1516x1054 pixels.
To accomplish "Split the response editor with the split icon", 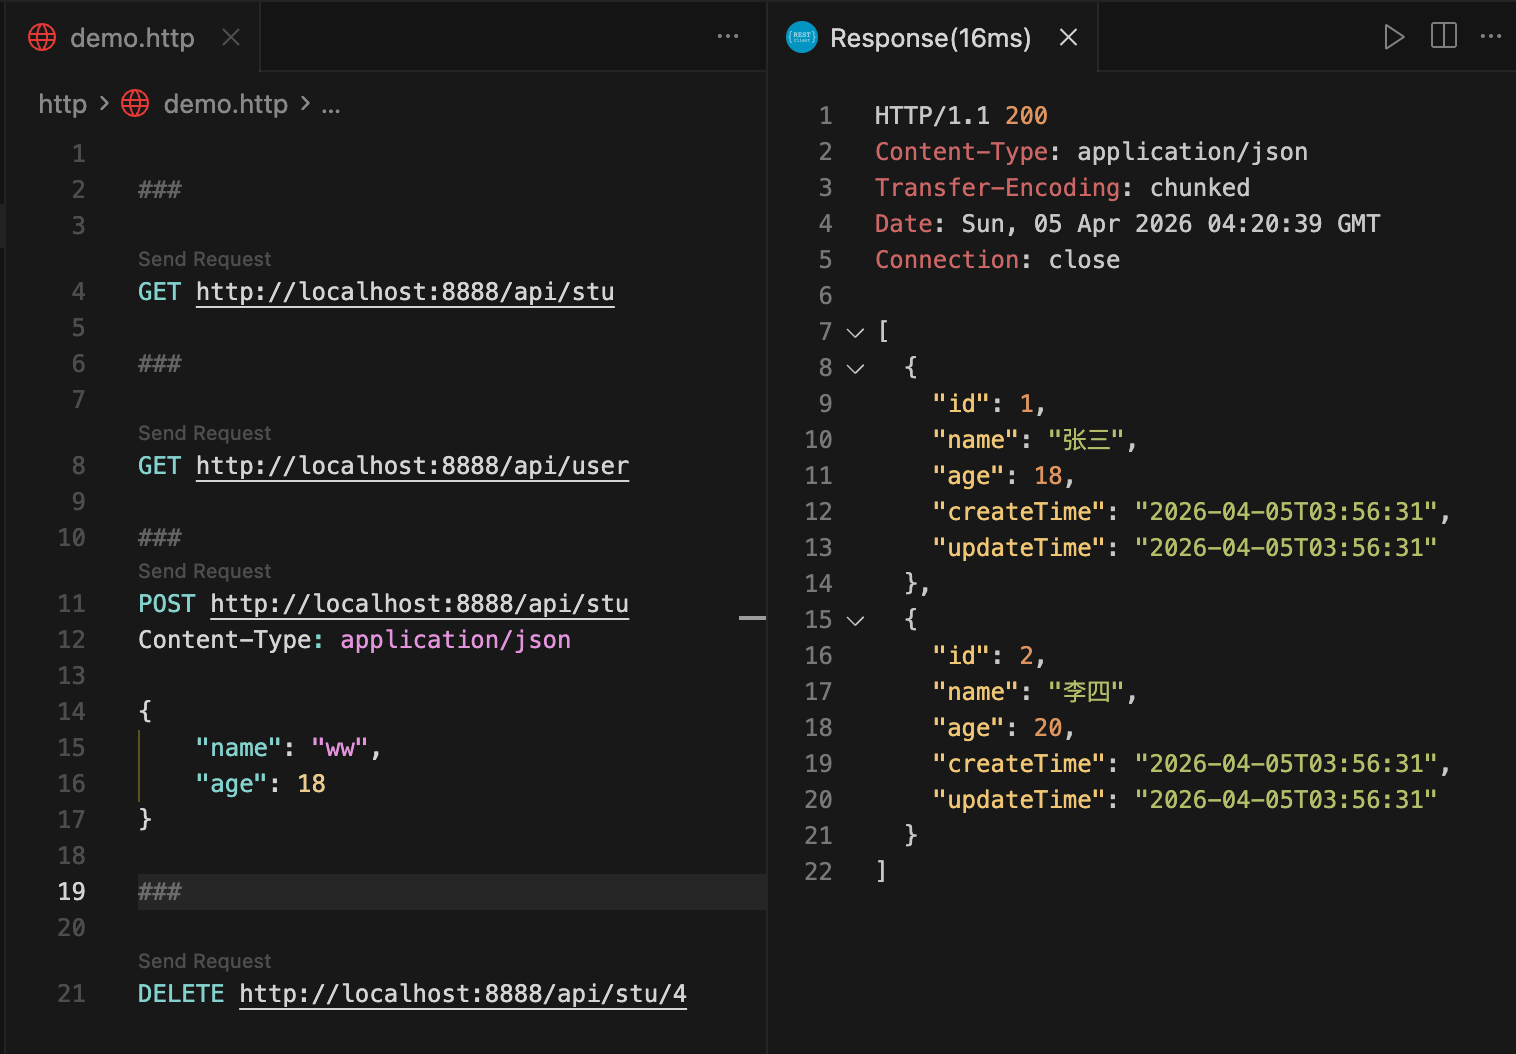I will pos(1444,37).
